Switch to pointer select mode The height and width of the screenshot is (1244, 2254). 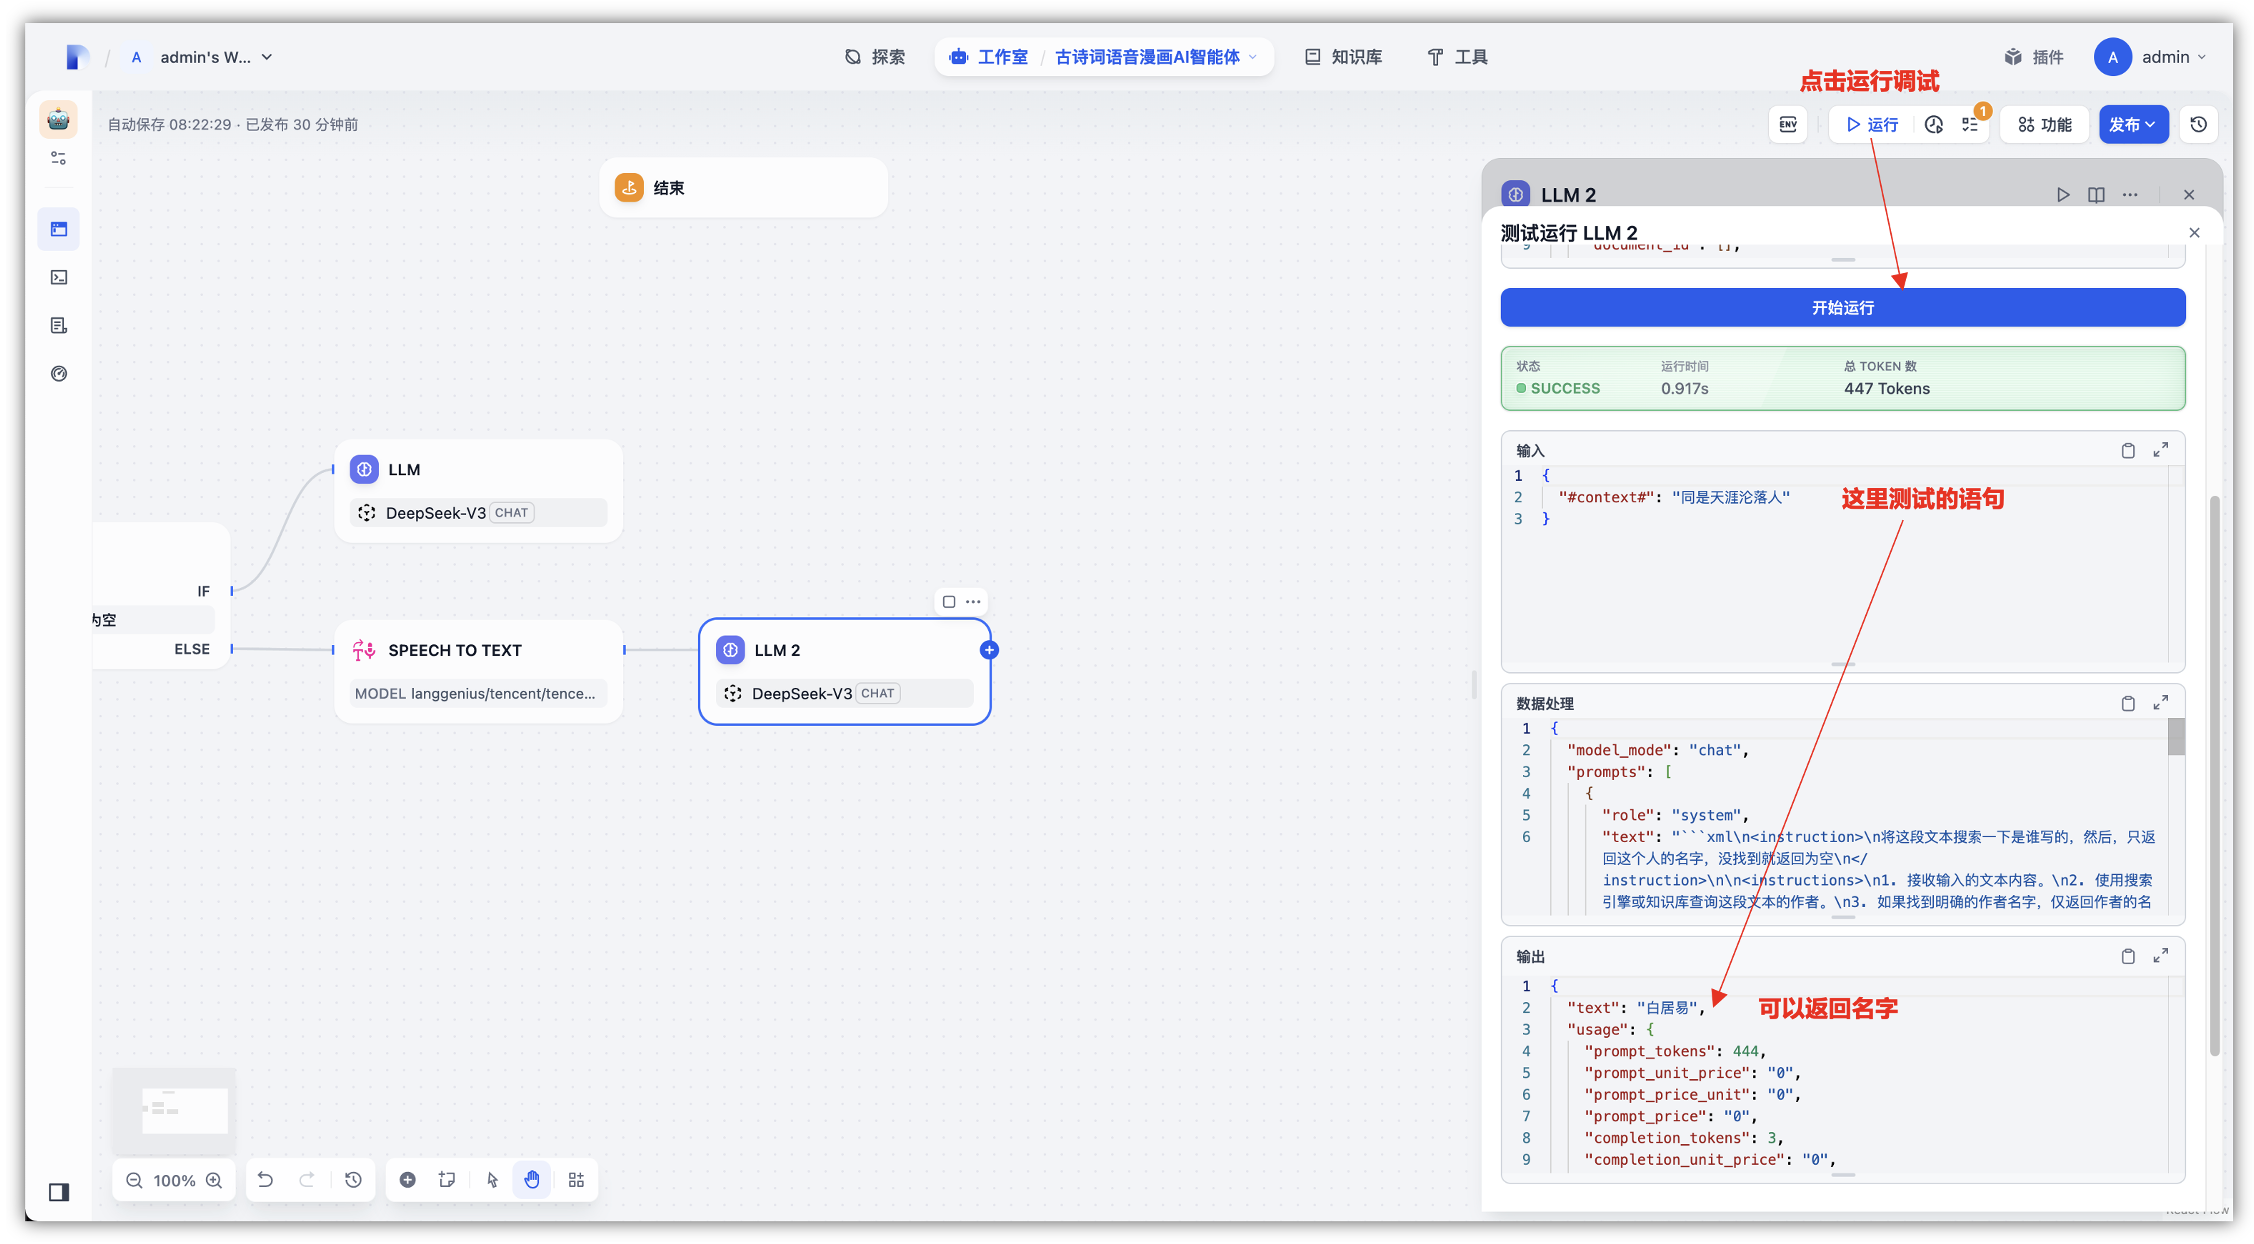click(x=492, y=1180)
